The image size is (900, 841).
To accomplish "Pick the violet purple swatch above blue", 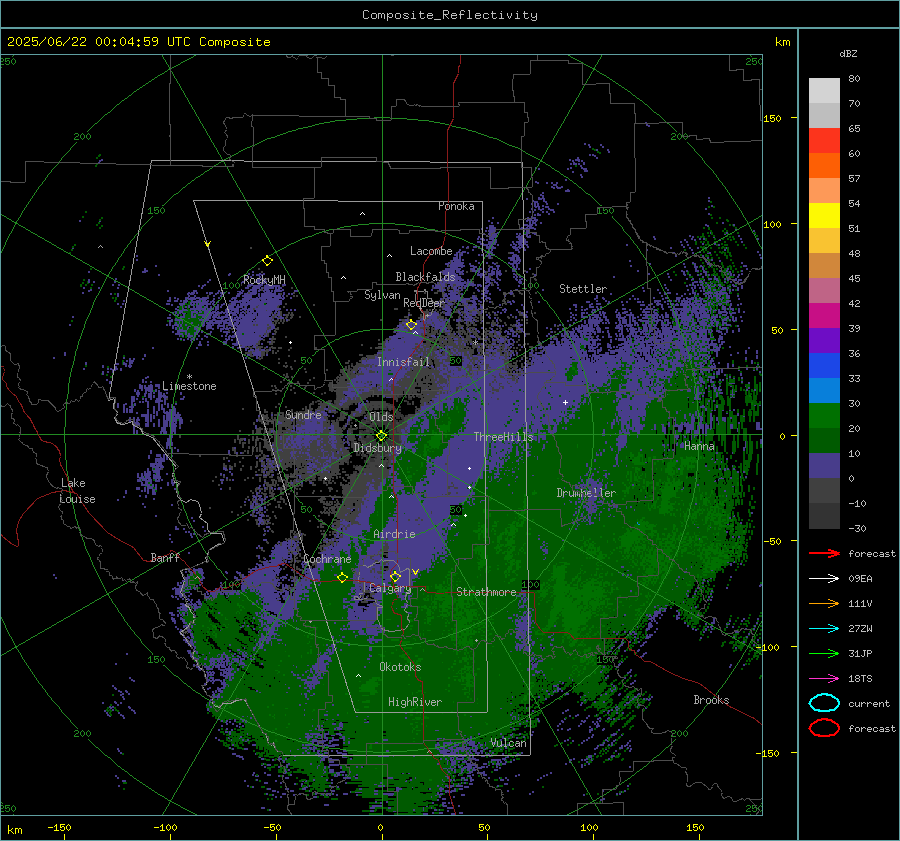I will (x=824, y=340).
